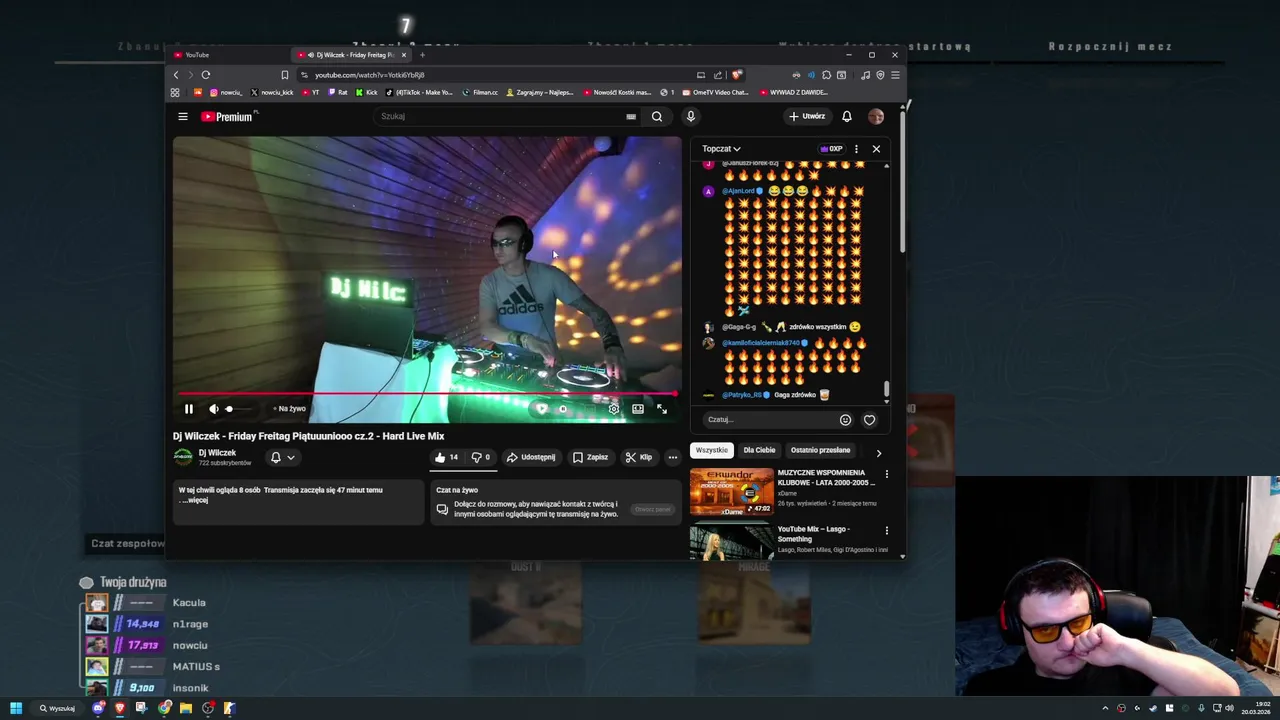Viewport: 1280px width, 720px height.
Task: Open Windows Start menu
Action: [x=16, y=708]
